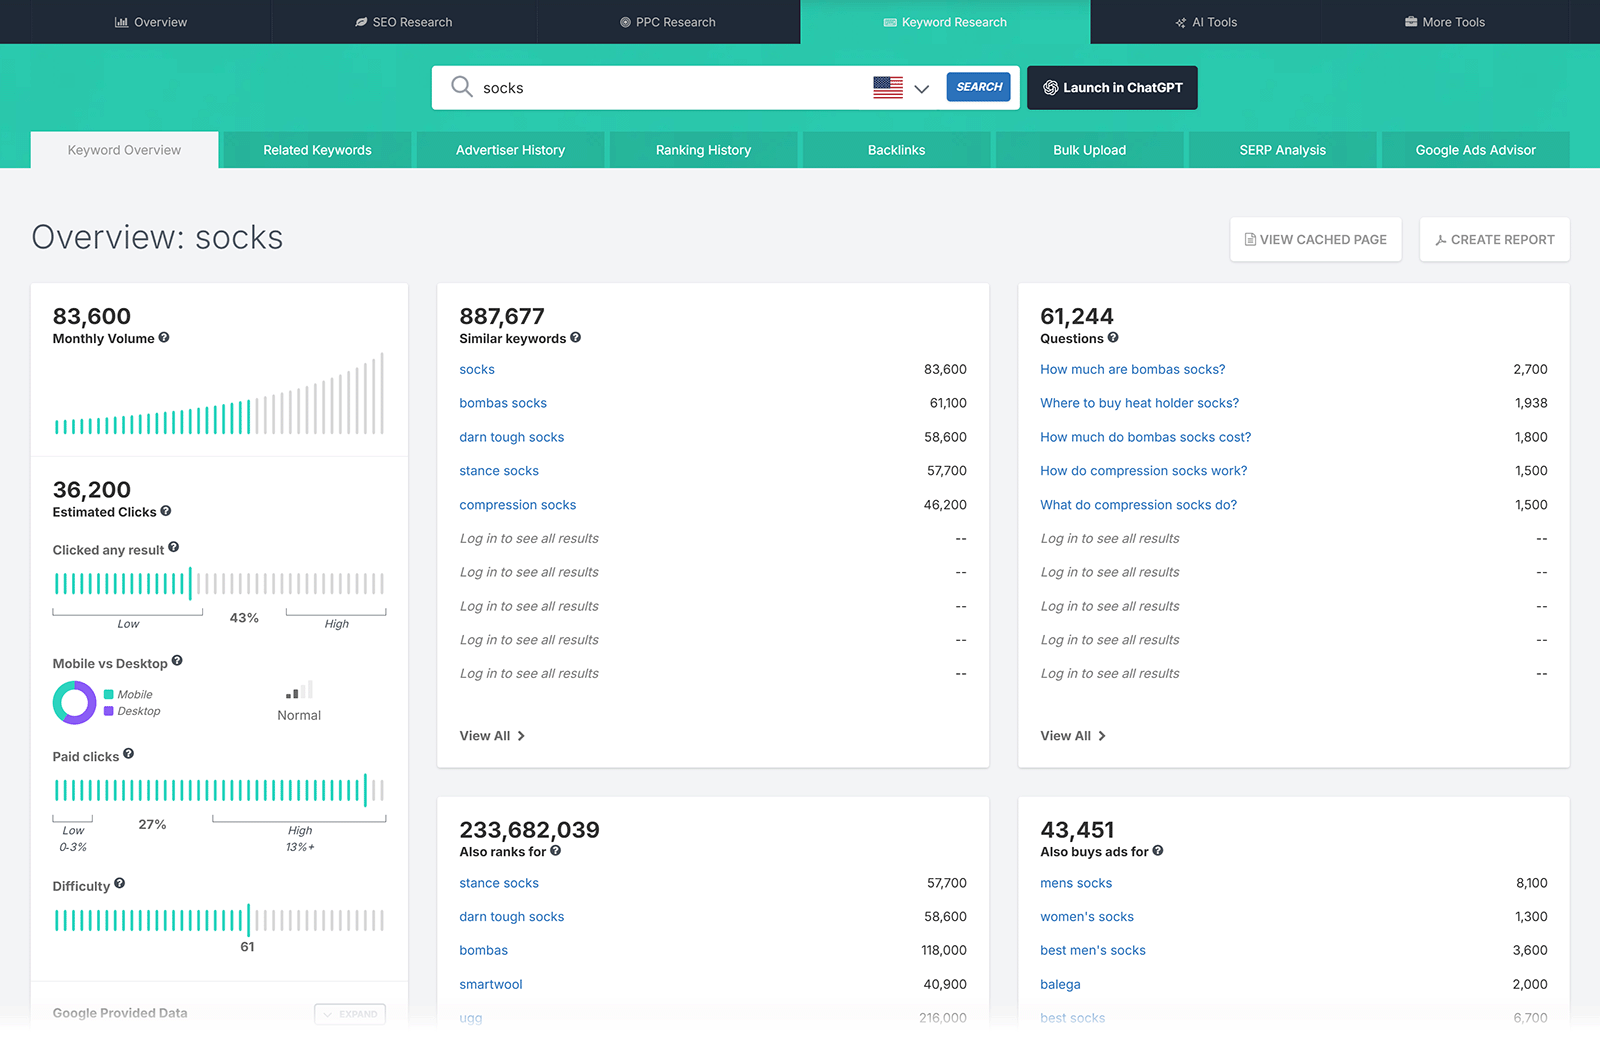
Task: Click the question mark beside Also buys ads for
Action: click(x=1158, y=851)
